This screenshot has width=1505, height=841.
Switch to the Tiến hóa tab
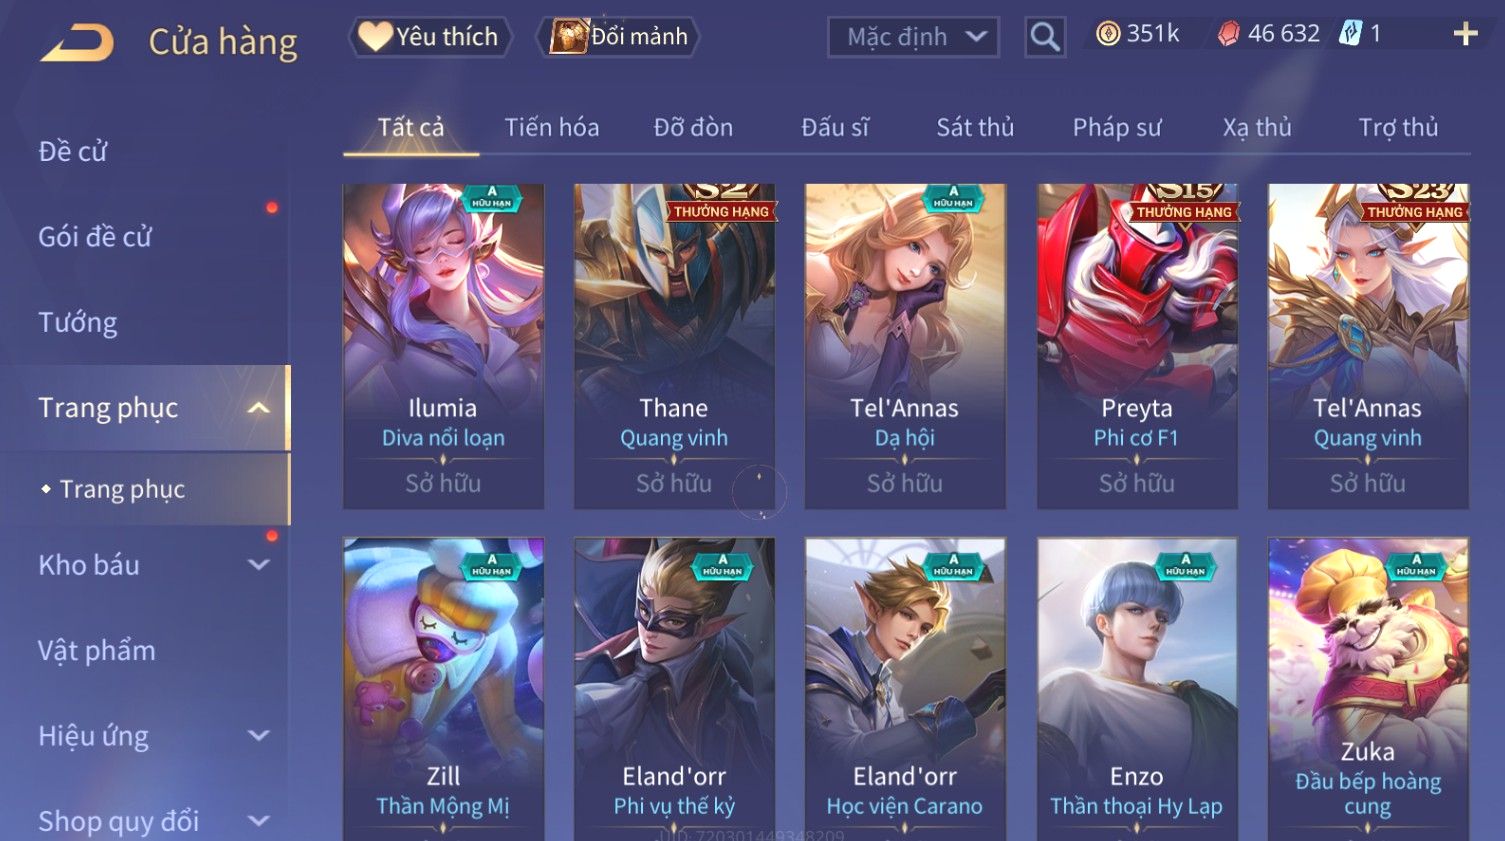tap(552, 128)
